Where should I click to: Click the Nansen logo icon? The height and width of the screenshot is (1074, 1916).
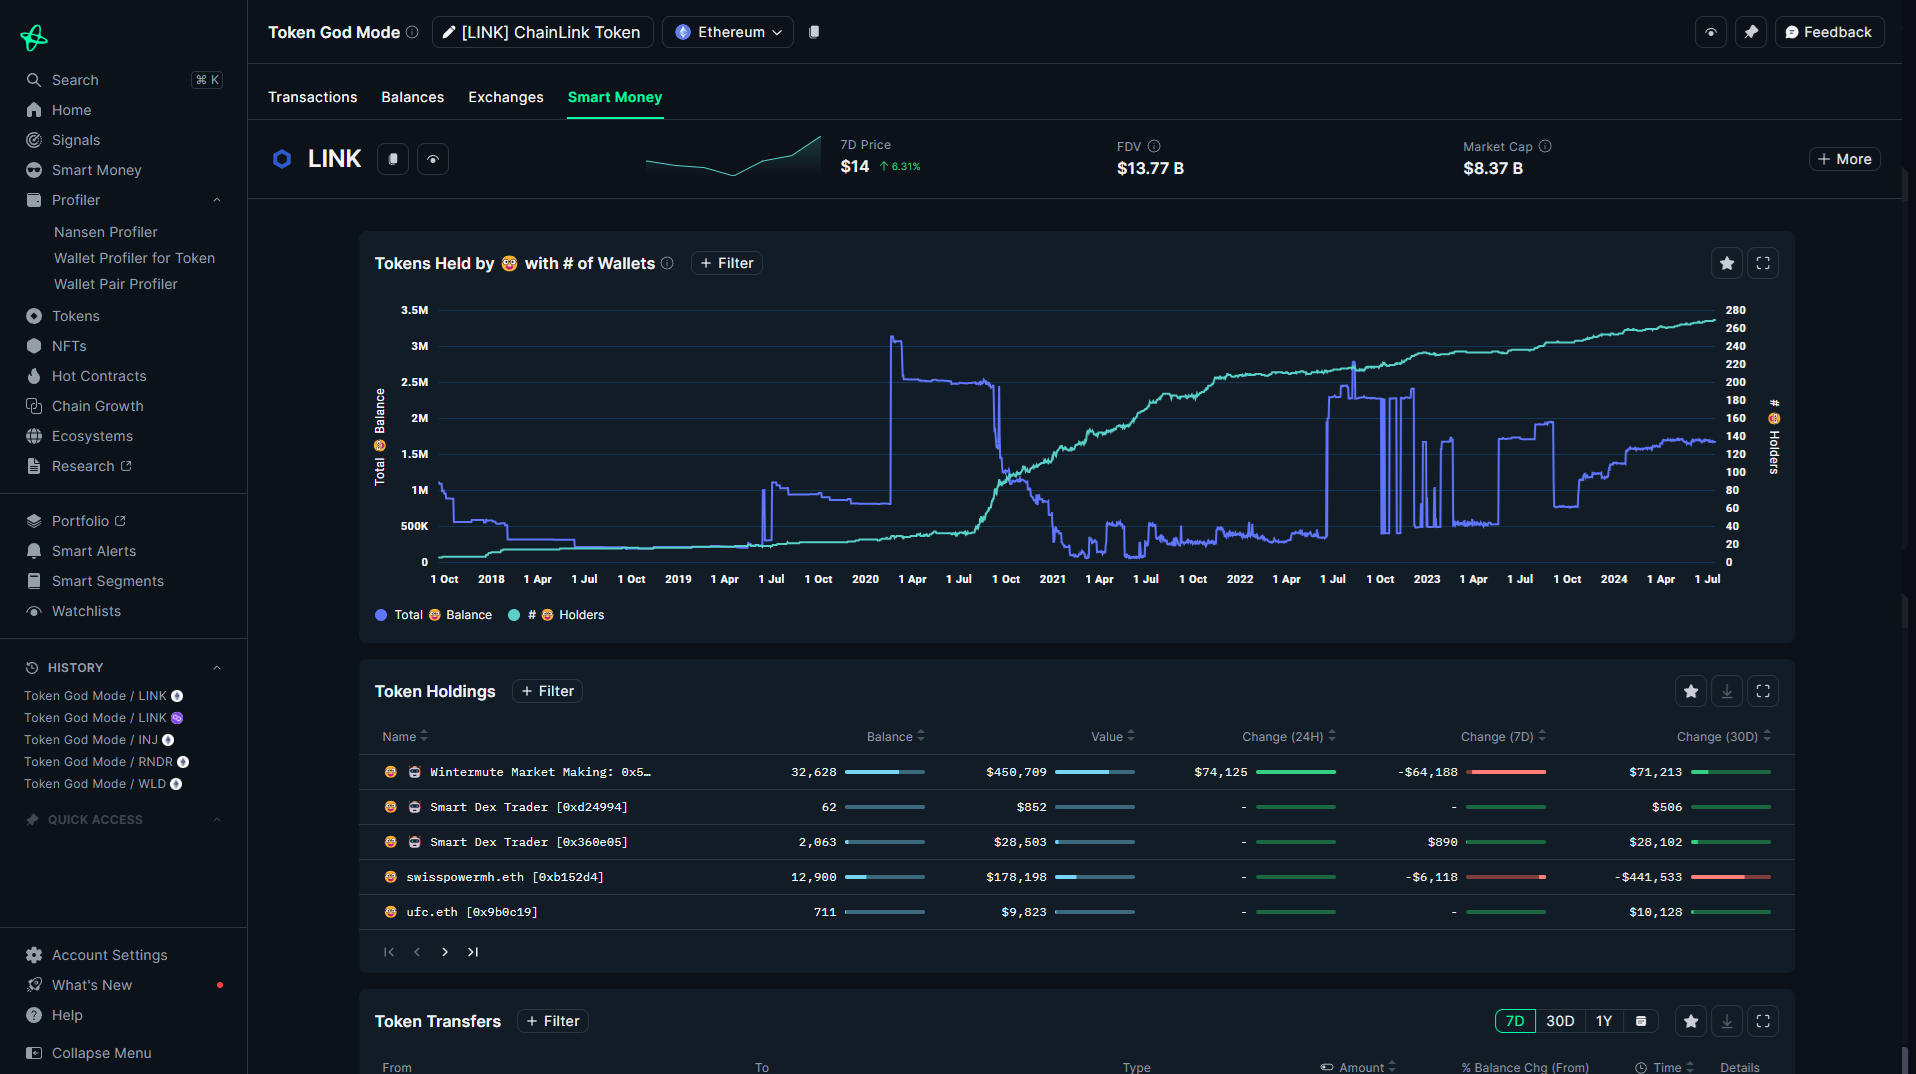point(34,37)
